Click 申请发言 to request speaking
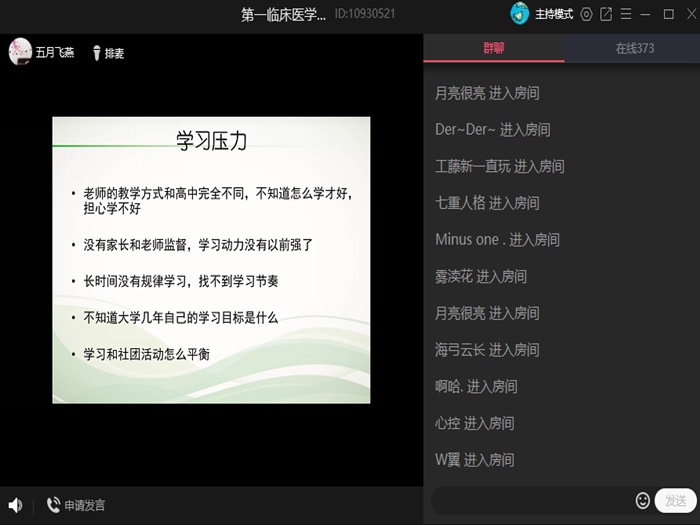 point(84,505)
